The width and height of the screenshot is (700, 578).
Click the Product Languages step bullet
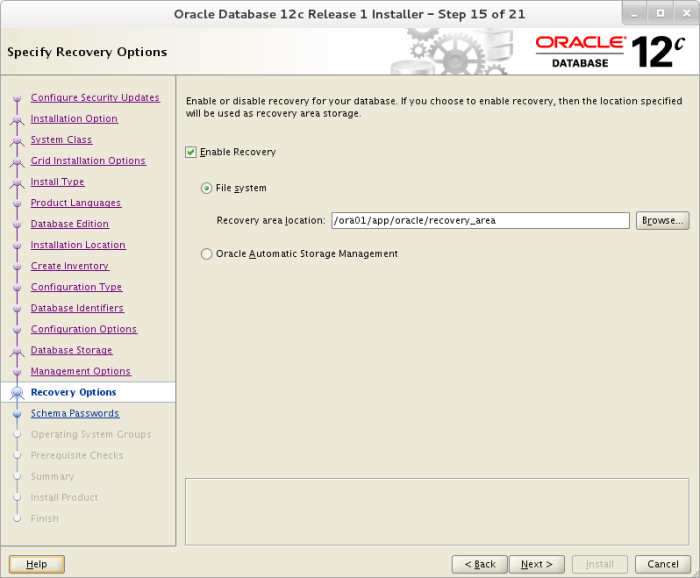[17, 203]
